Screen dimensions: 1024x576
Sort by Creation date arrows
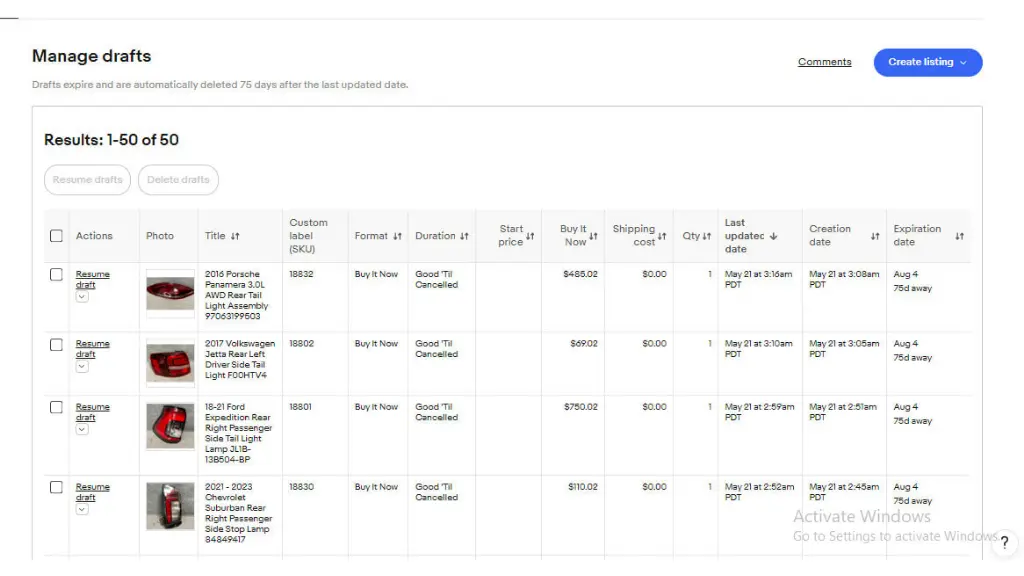(875, 236)
